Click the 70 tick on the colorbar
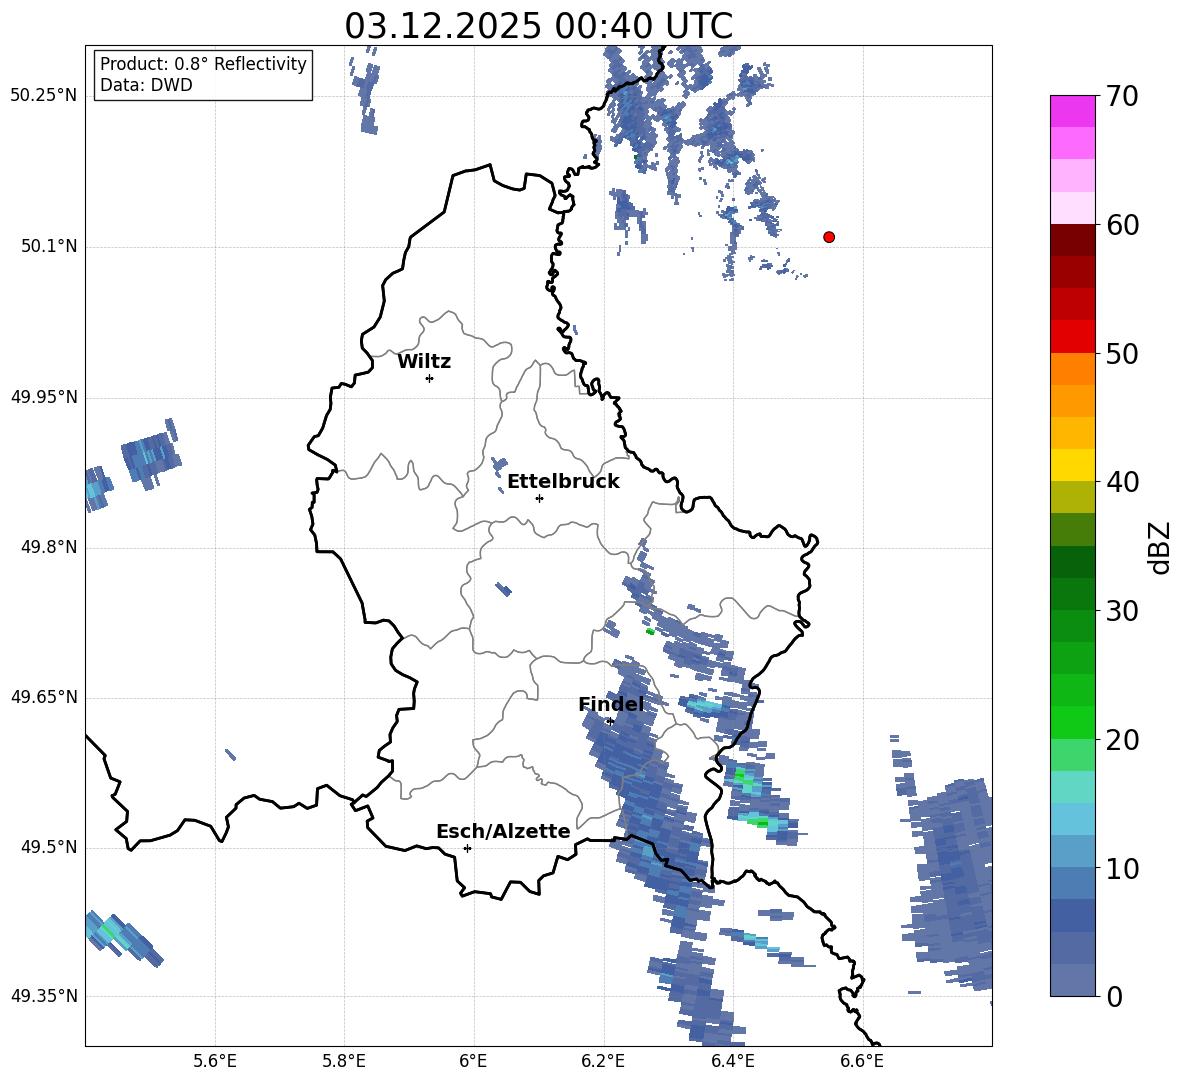 click(x=1123, y=96)
